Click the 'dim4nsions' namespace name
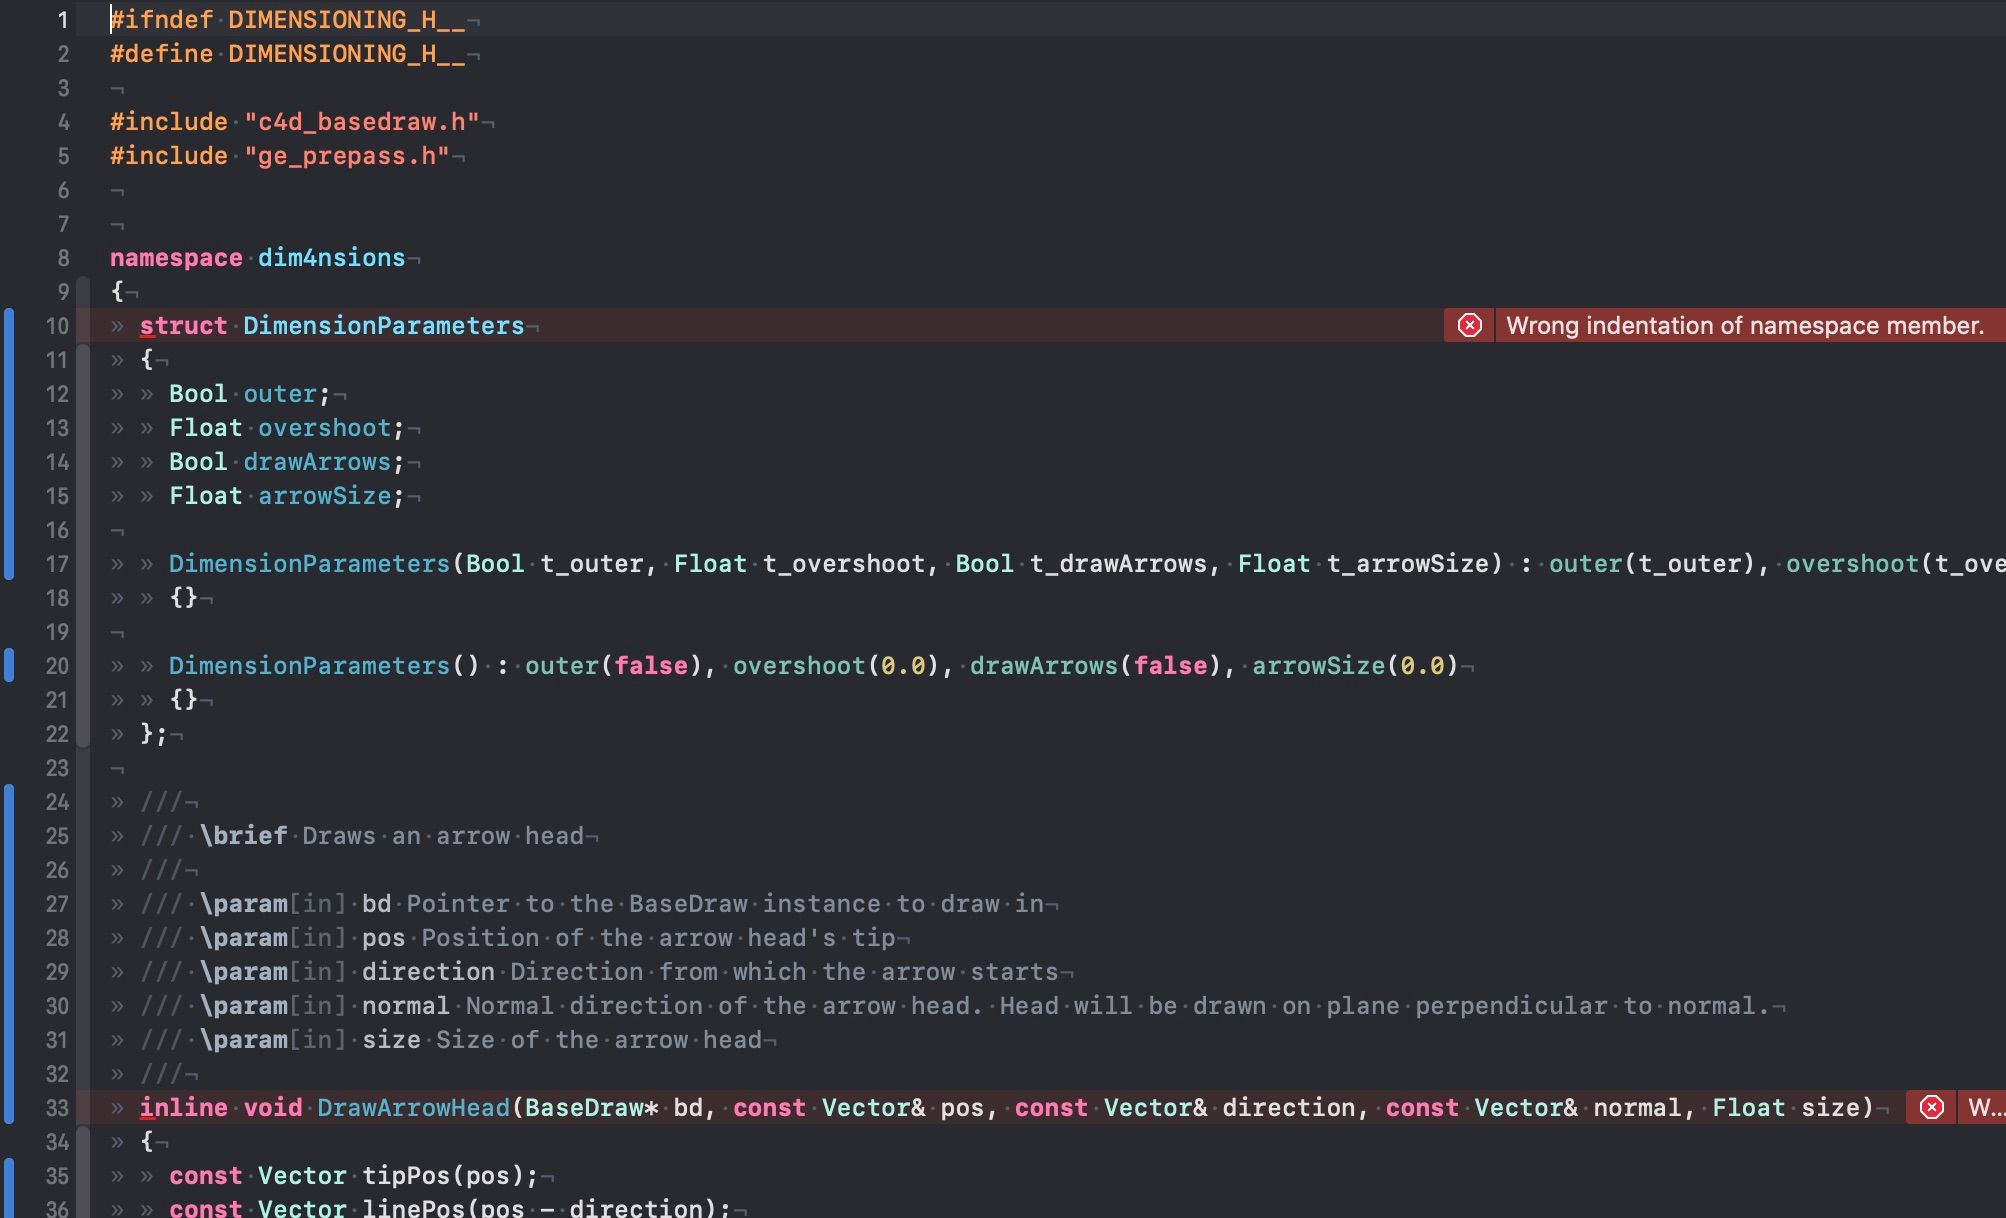 (331, 258)
